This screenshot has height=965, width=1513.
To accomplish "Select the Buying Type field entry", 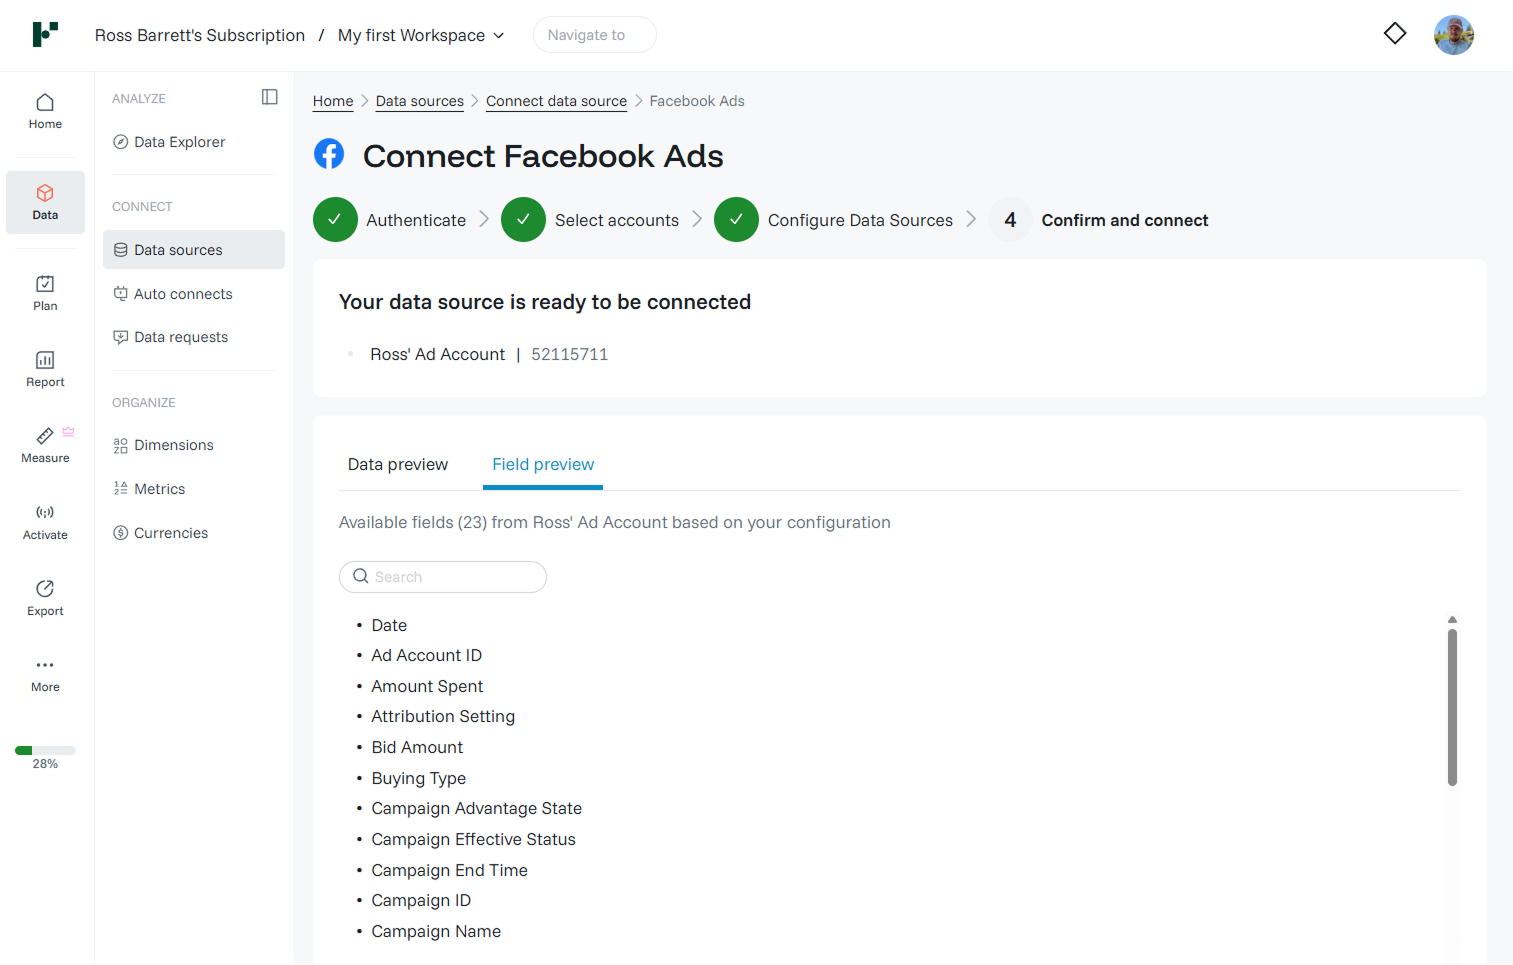I will tap(419, 778).
